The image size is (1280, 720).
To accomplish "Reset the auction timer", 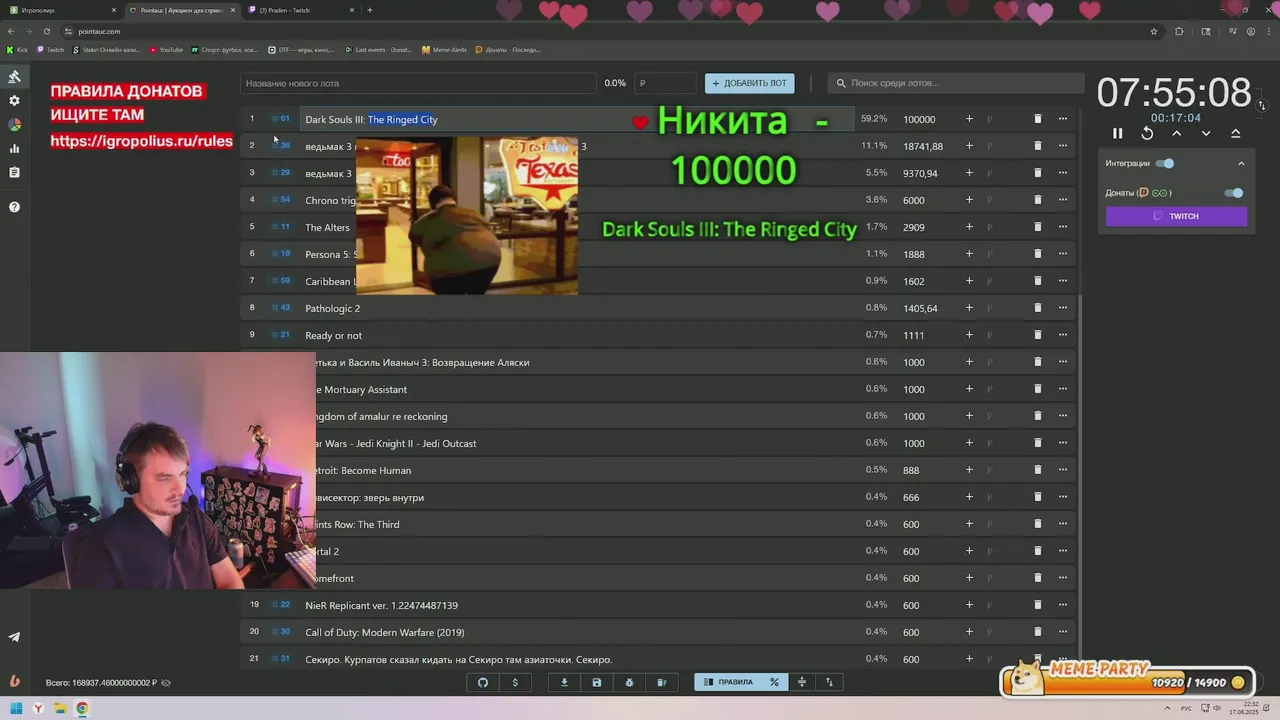I will pyautogui.click(x=1147, y=134).
